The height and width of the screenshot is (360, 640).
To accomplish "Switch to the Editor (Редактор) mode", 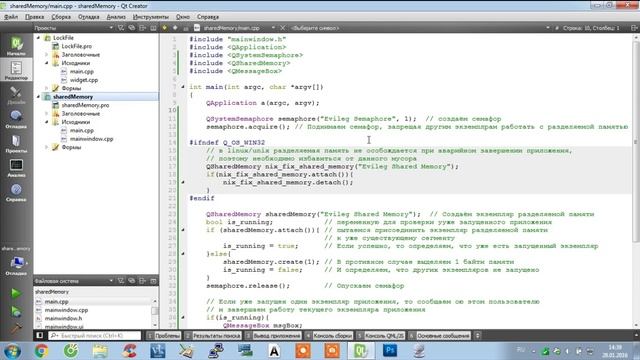I will pos(16,69).
